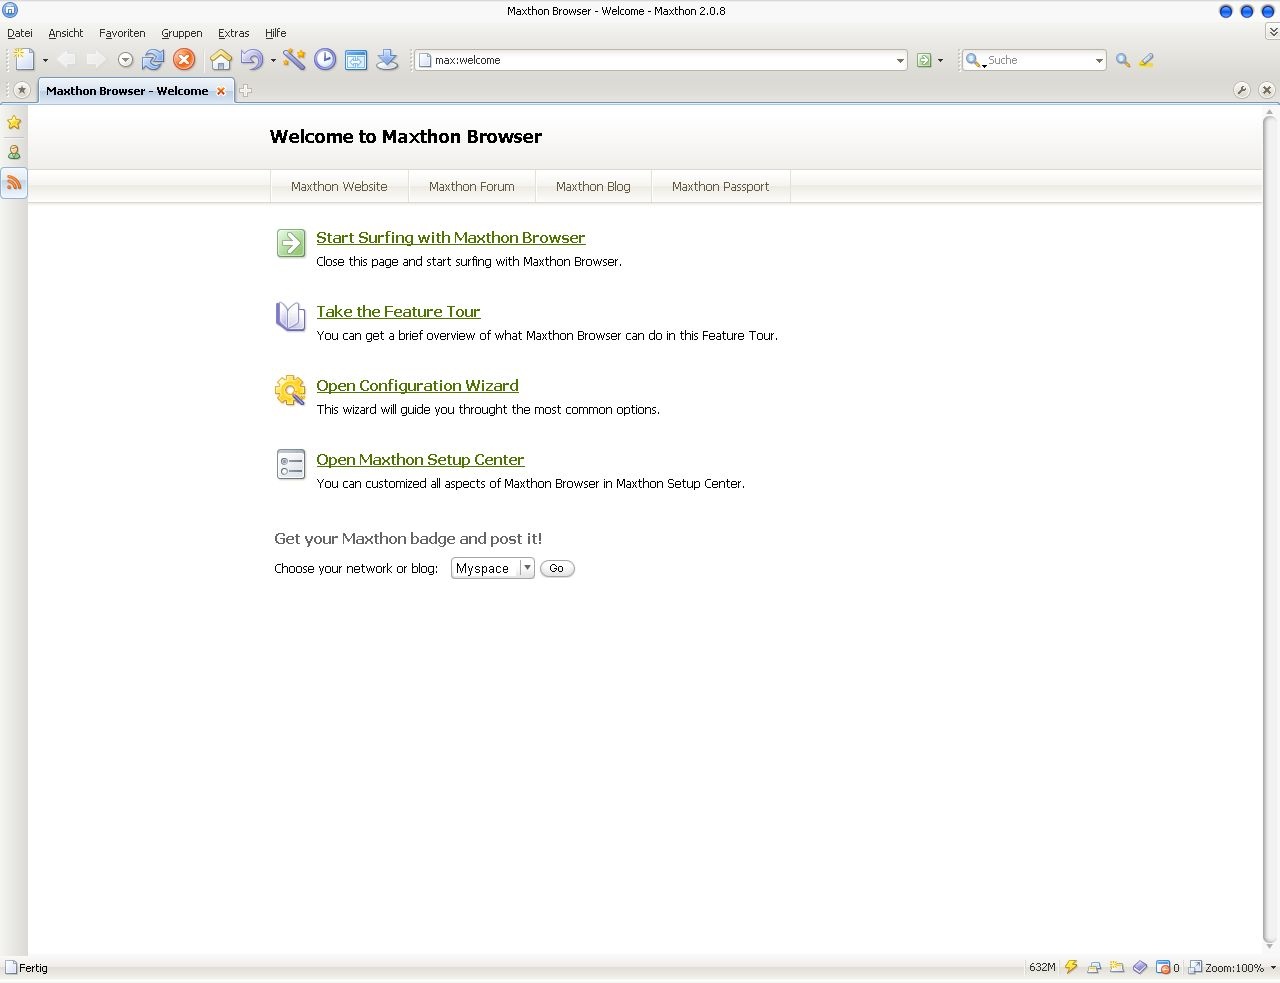Click the search engine selector magnifier icon

pos(973,61)
